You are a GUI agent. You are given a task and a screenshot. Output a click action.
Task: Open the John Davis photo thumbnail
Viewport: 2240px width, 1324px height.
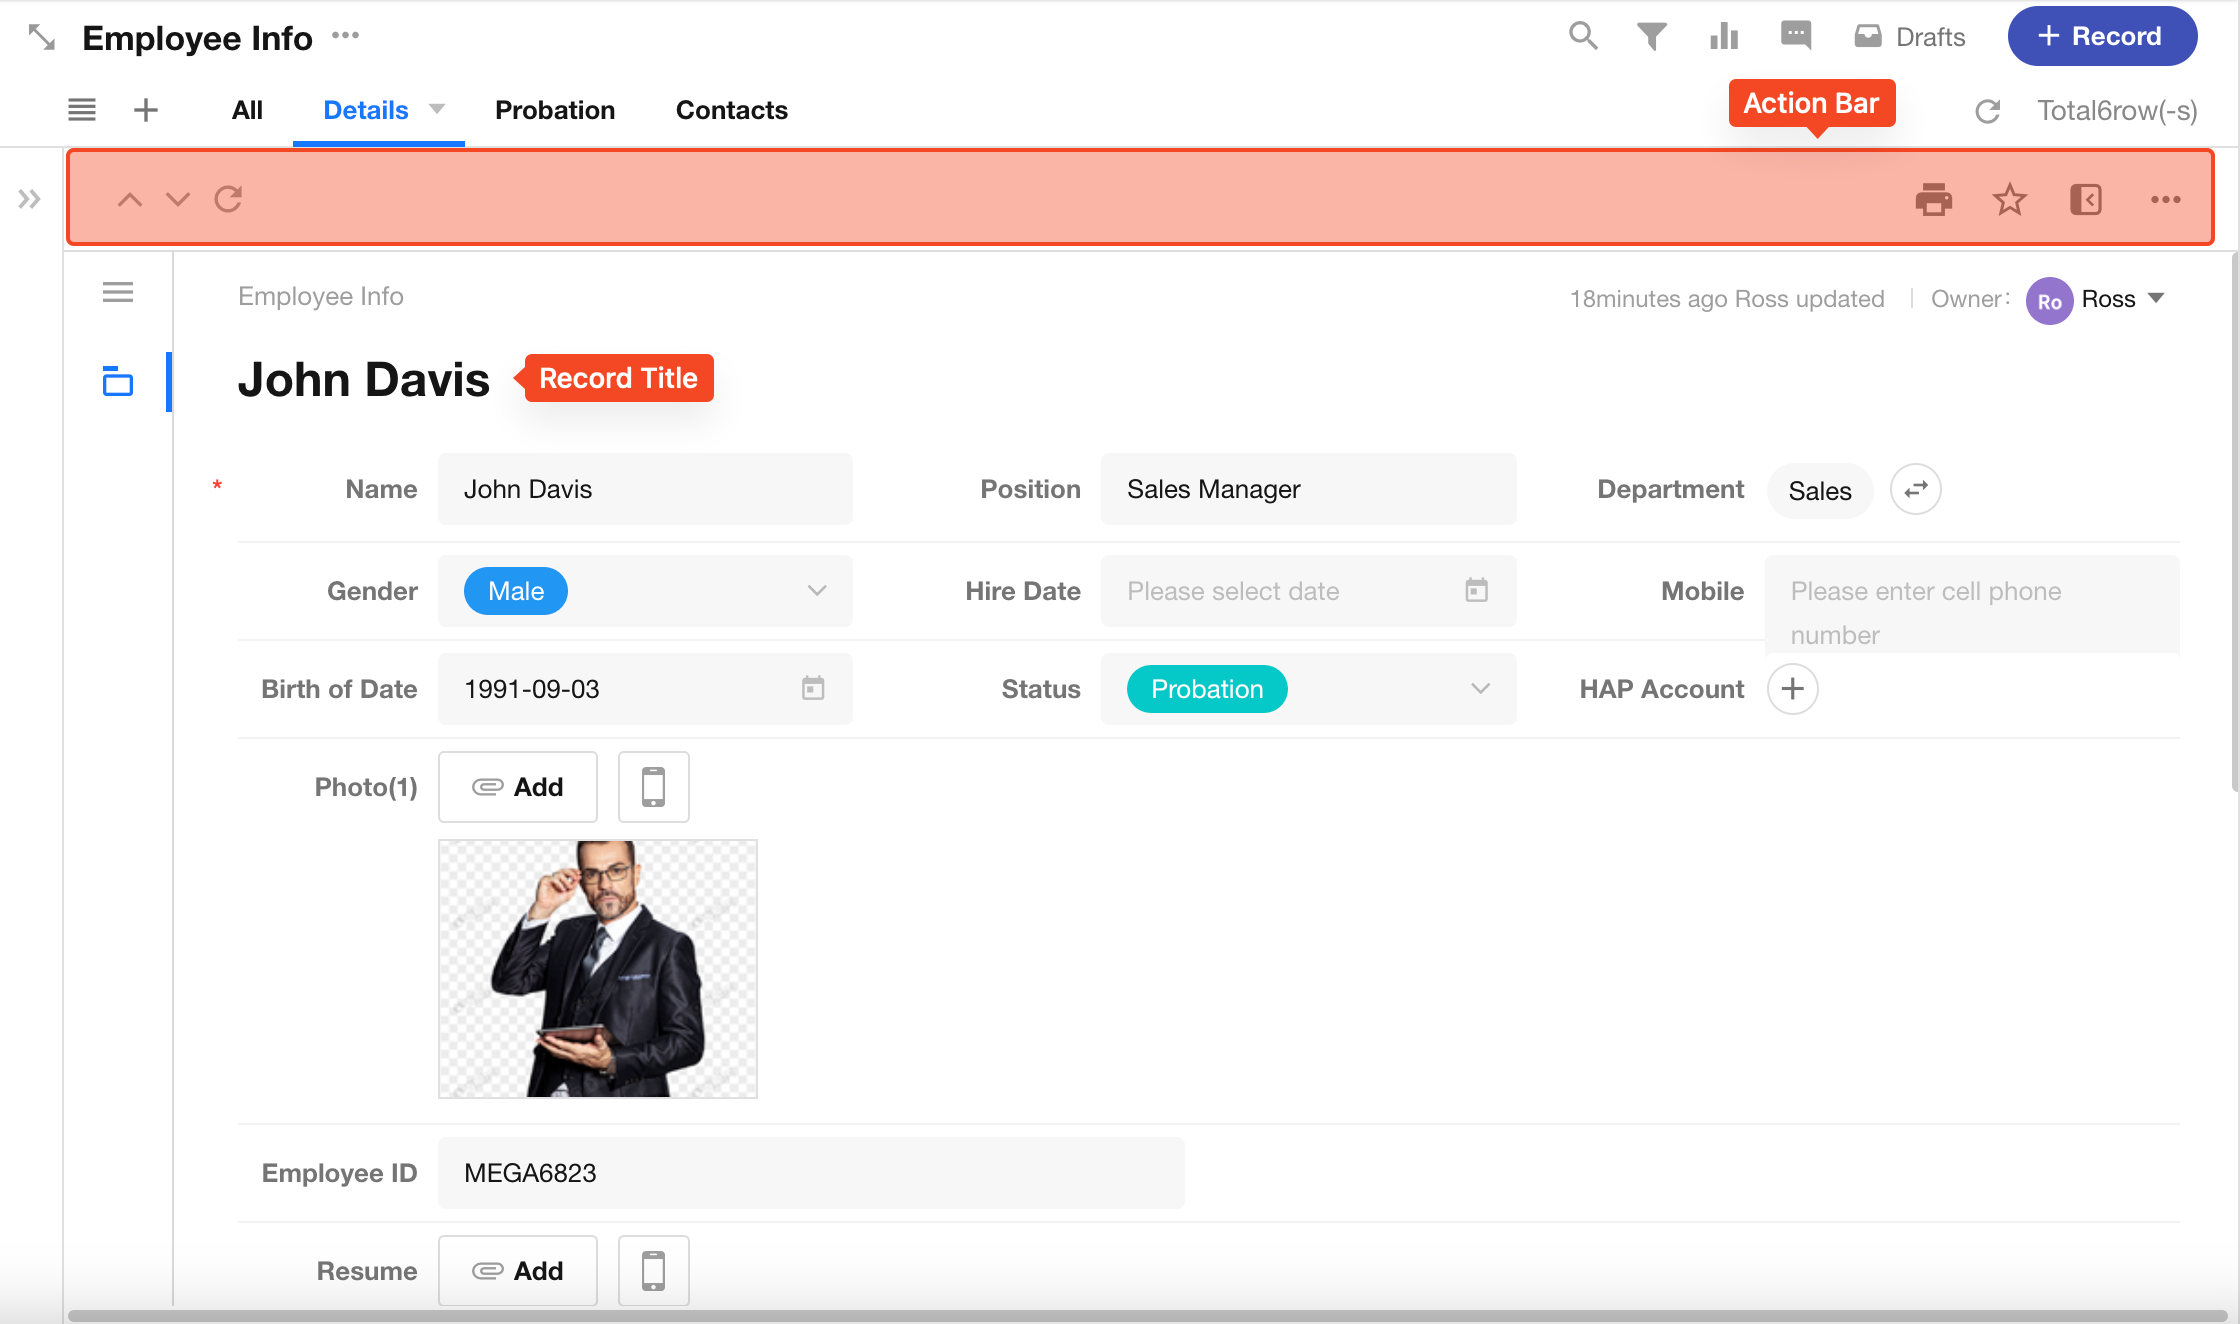(597, 968)
